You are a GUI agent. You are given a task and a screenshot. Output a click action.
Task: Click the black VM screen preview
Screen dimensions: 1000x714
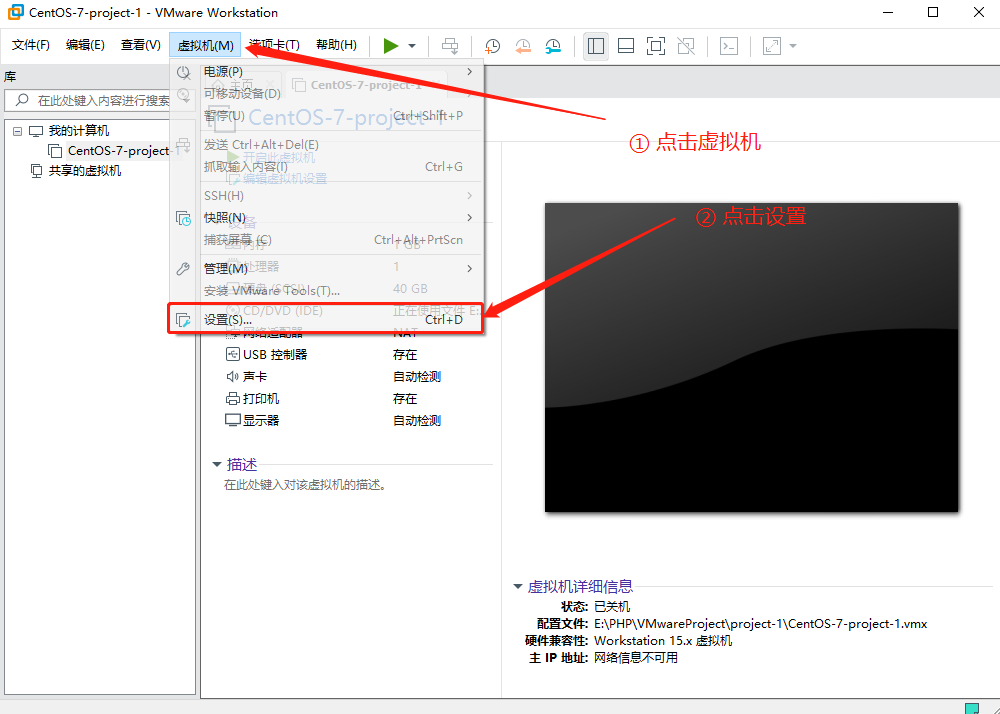(751, 357)
